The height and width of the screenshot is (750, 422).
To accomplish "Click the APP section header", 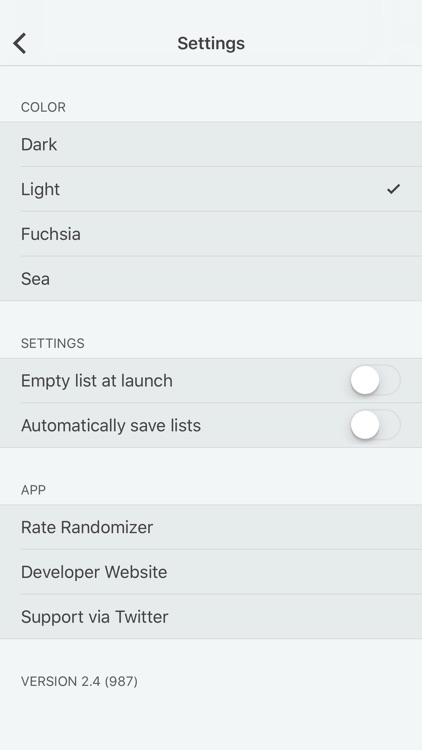I will [x=33, y=490].
